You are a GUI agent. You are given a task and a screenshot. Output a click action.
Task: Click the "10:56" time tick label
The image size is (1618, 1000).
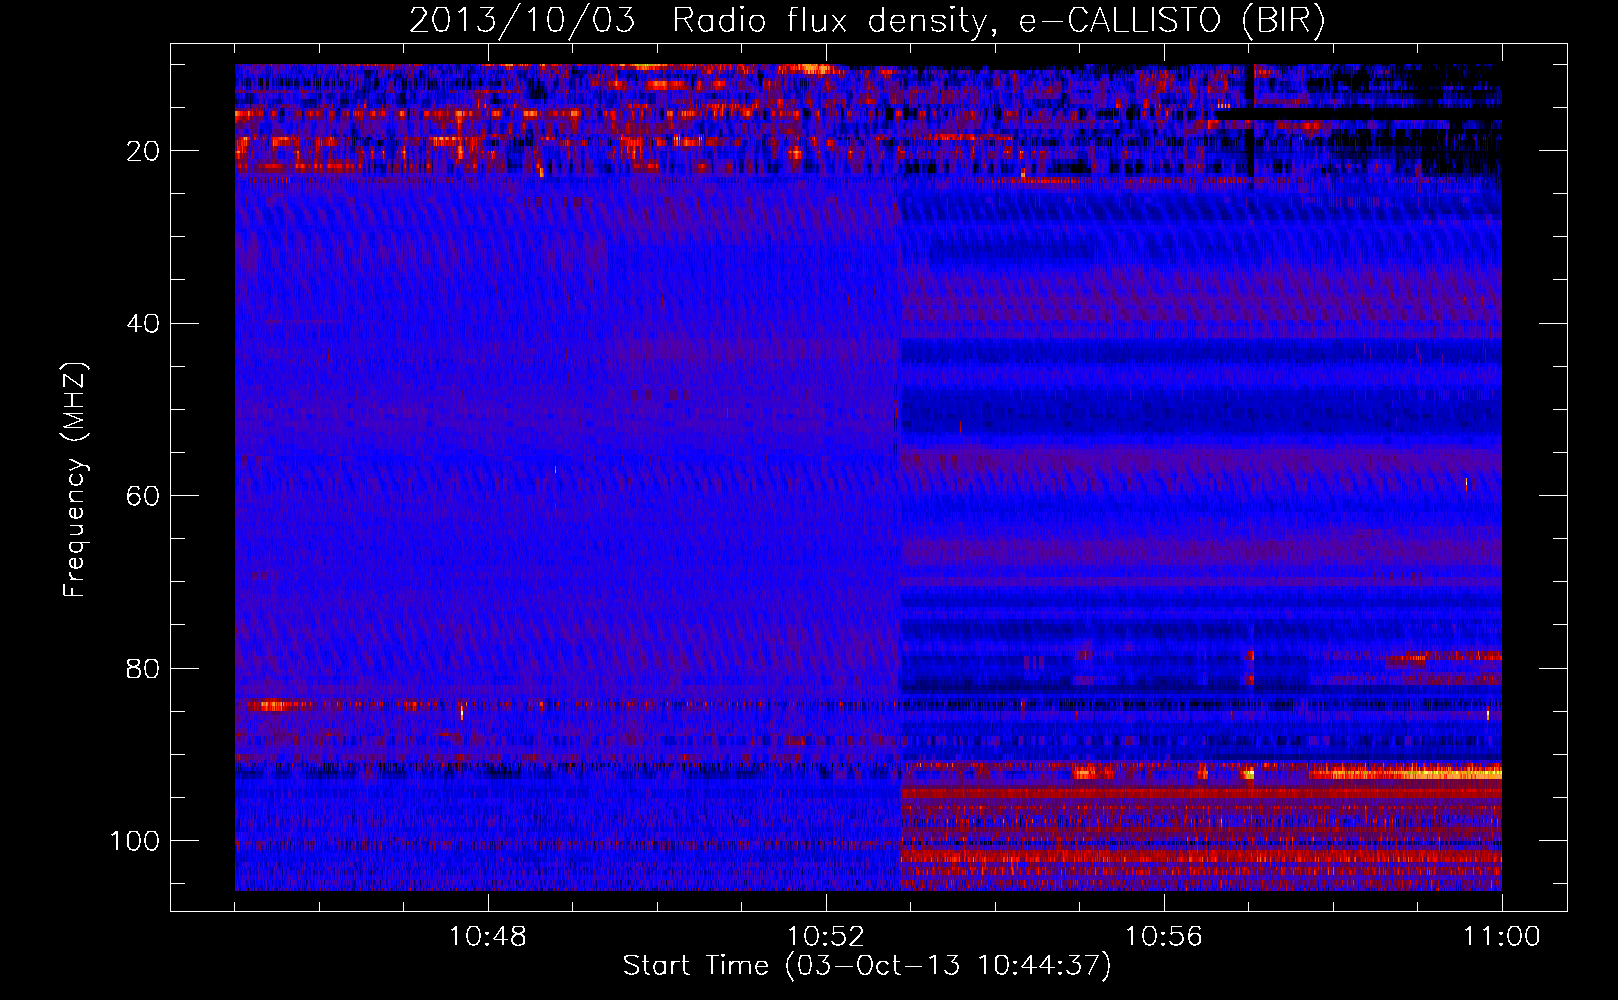(x=1164, y=937)
